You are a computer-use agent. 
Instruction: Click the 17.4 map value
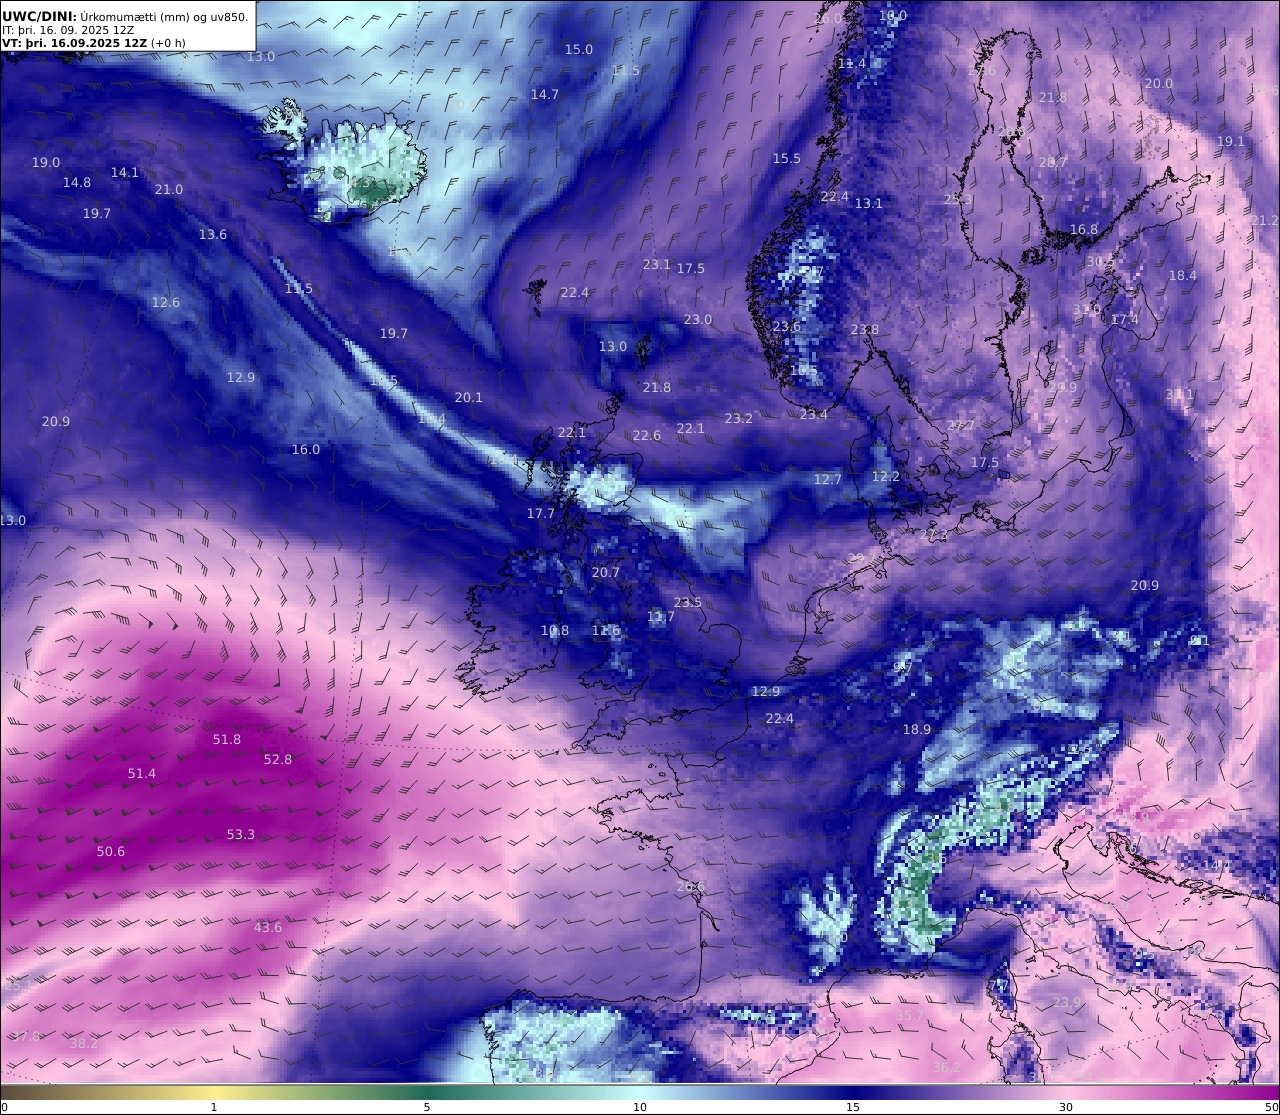(x=1125, y=319)
